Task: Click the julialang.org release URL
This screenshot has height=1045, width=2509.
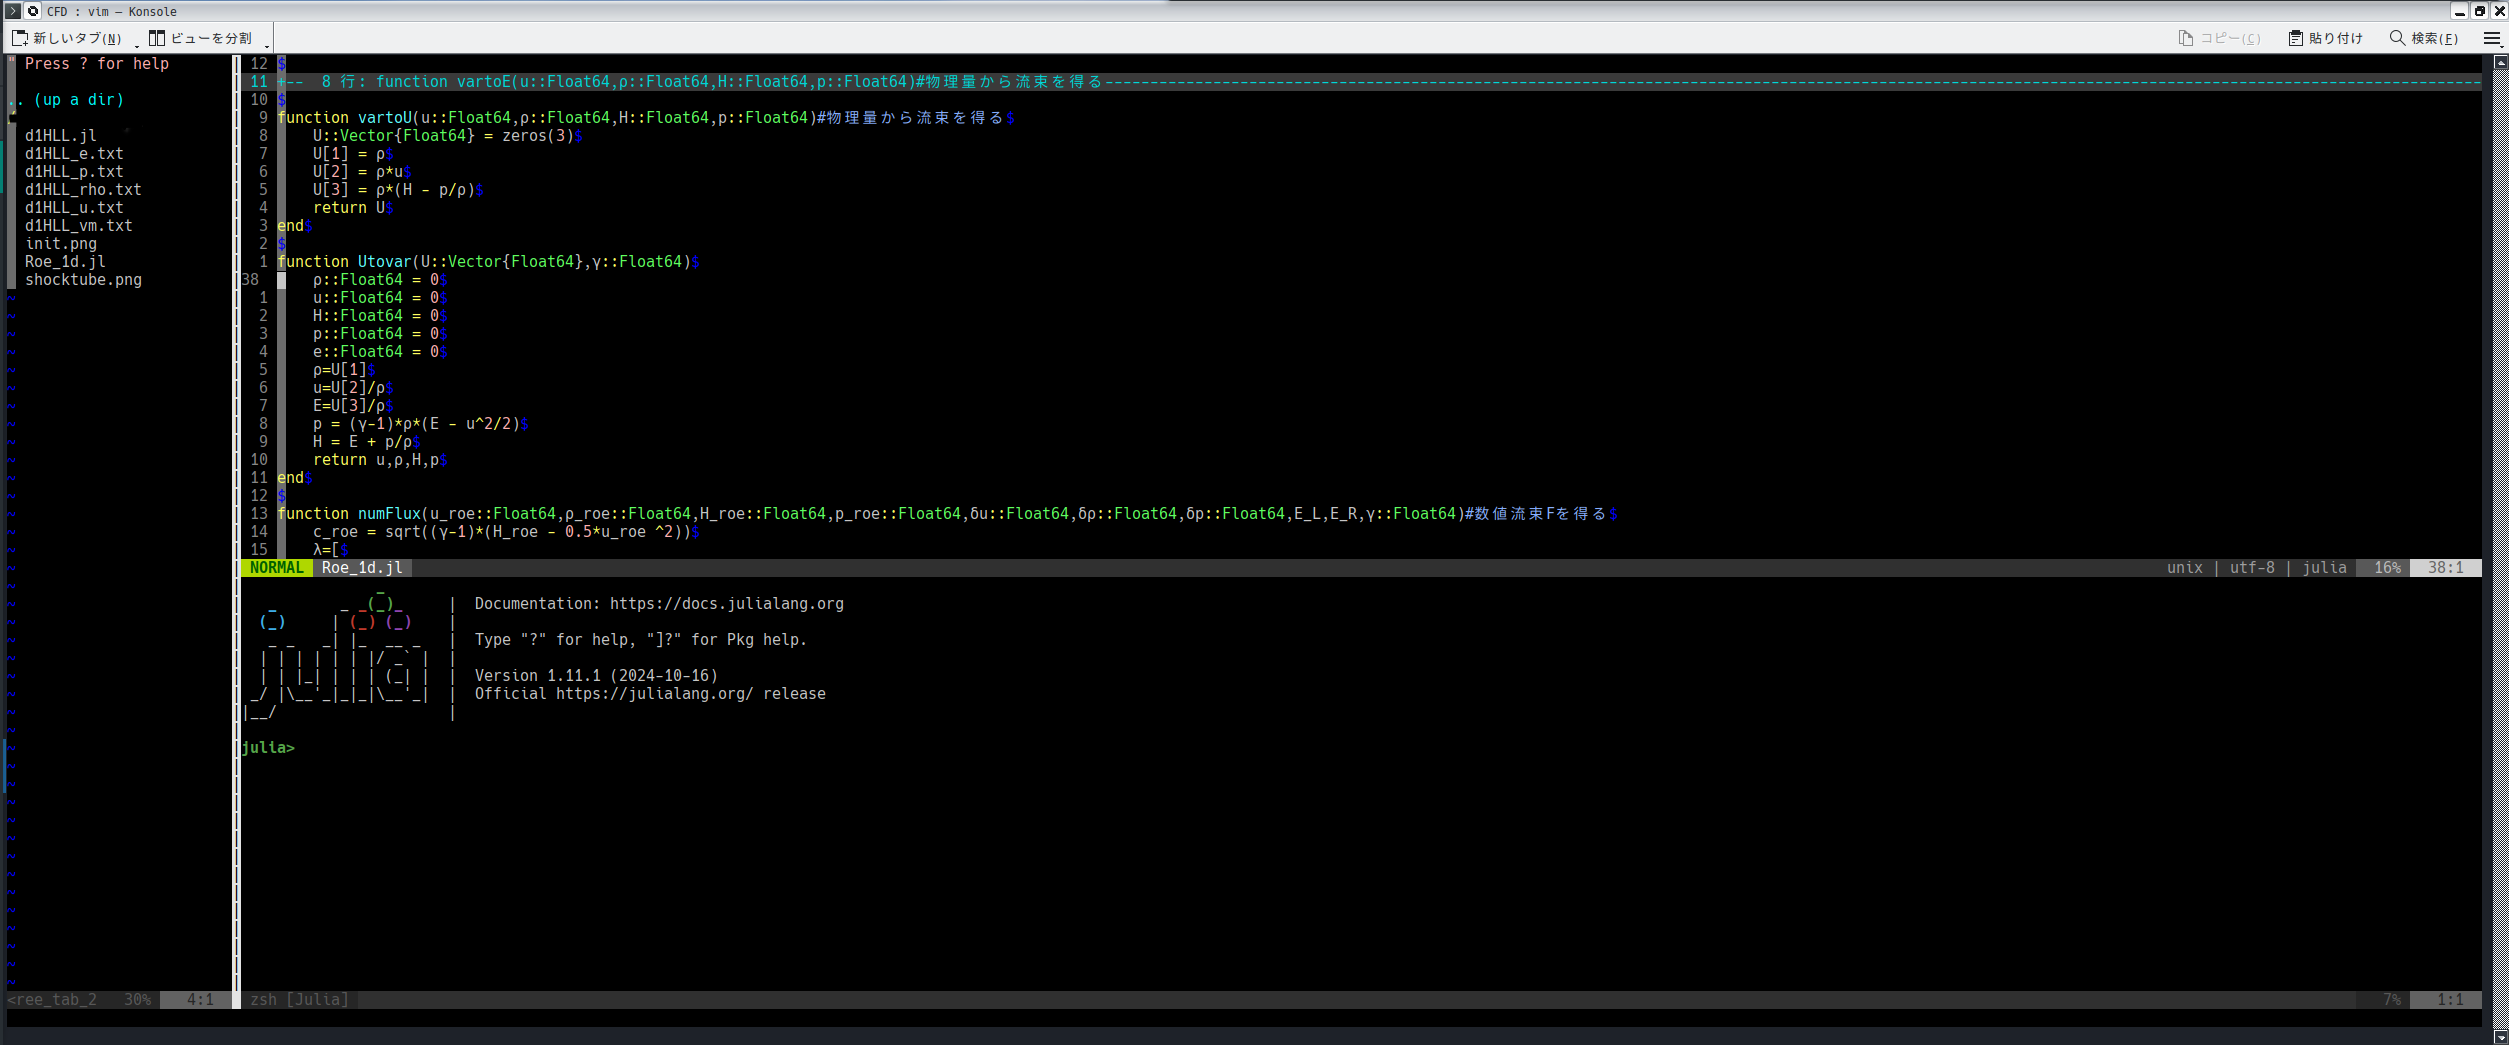Action: pyautogui.click(x=655, y=694)
